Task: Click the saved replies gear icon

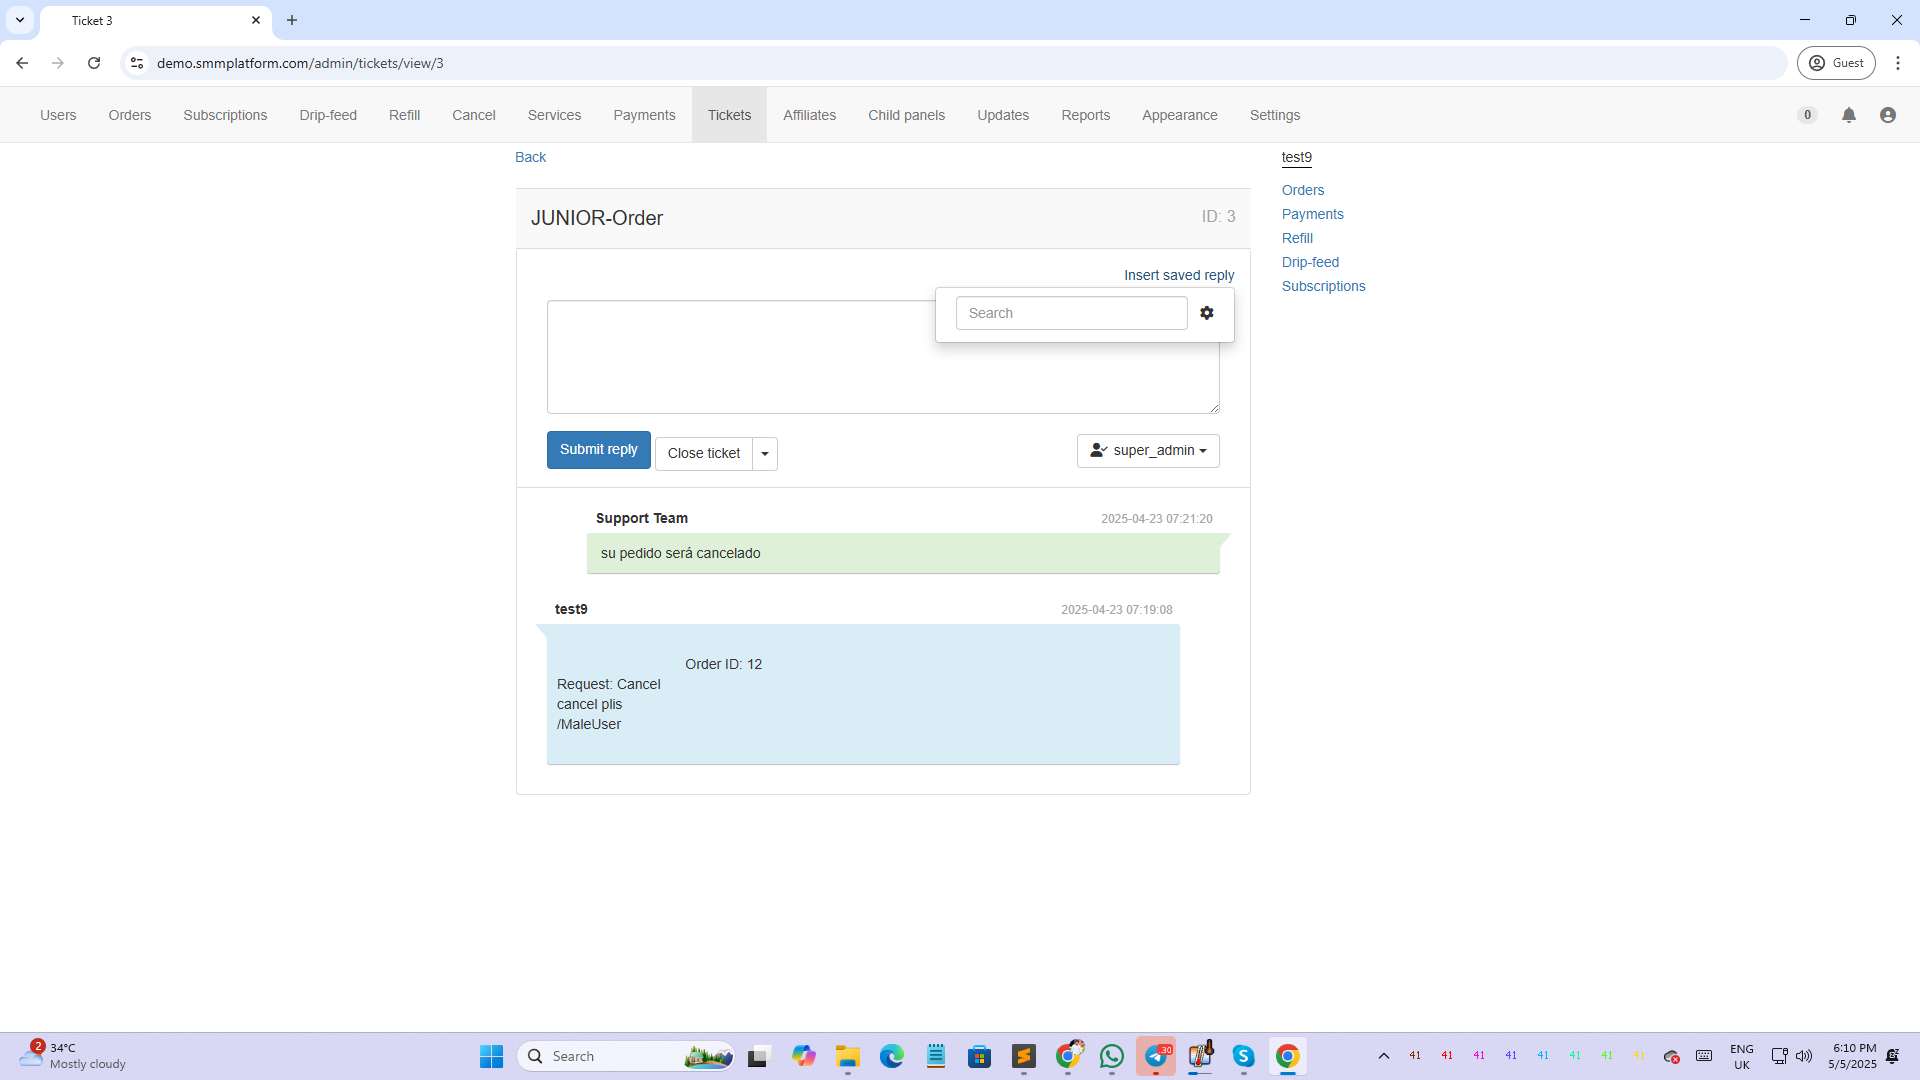Action: pyautogui.click(x=1207, y=313)
